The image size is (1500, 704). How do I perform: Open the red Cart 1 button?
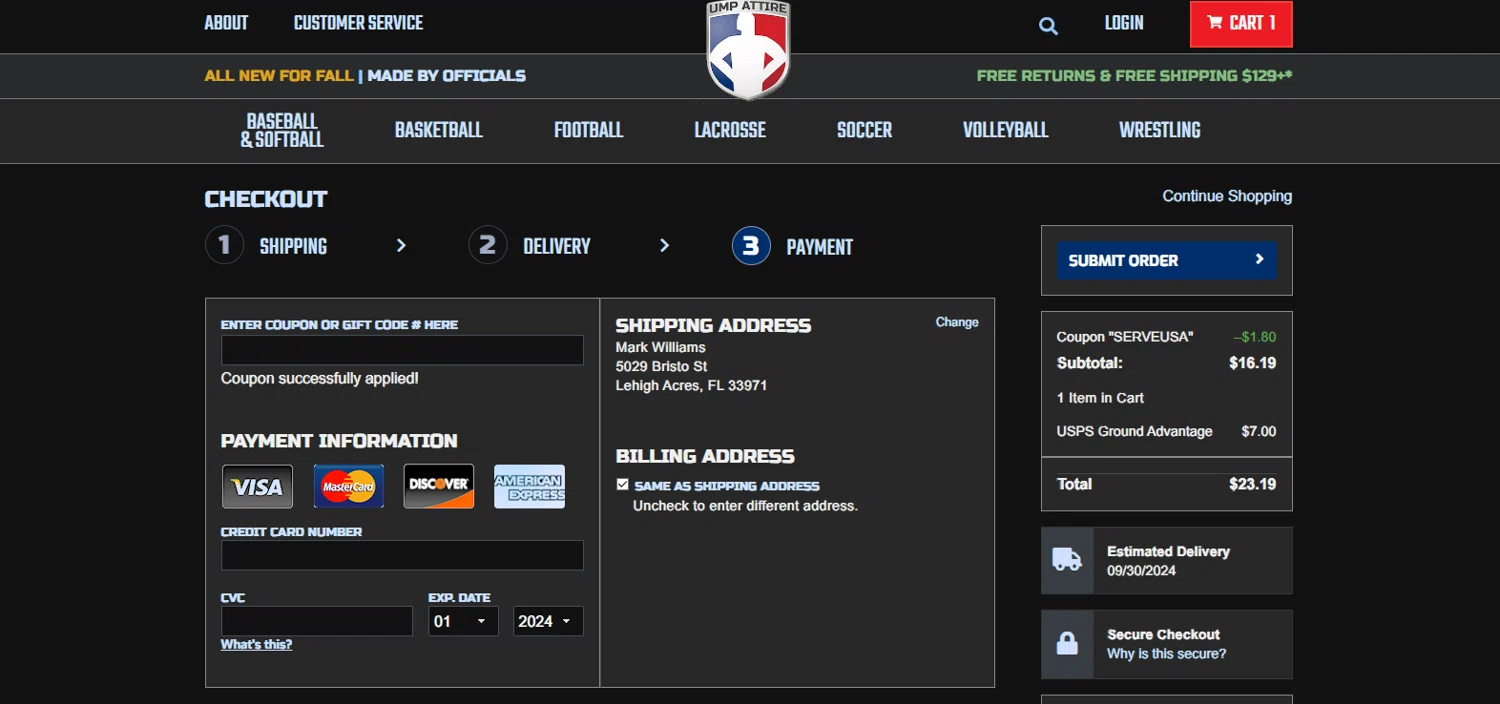click(x=1241, y=24)
